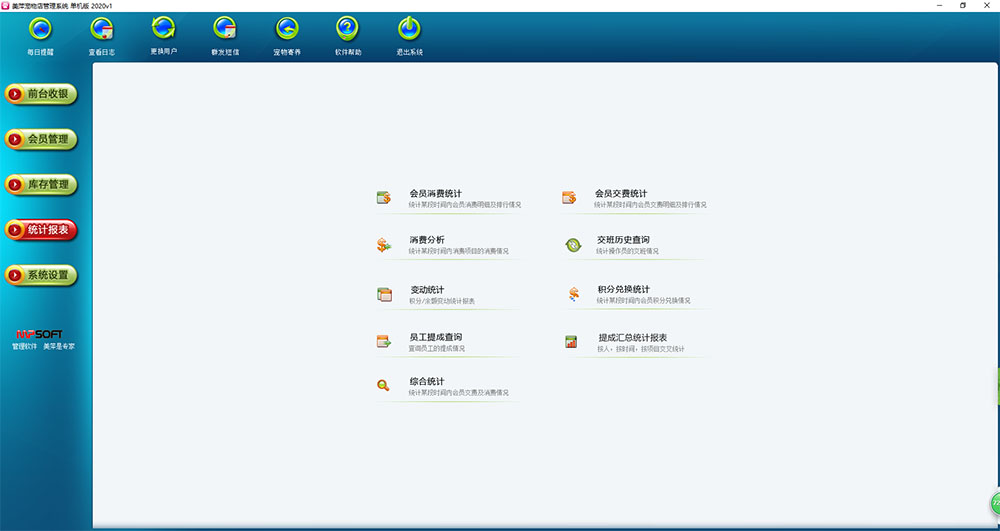Open the 每日提醒 daily reminder icon
This screenshot has height=531, width=1000.
[x=41, y=29]
